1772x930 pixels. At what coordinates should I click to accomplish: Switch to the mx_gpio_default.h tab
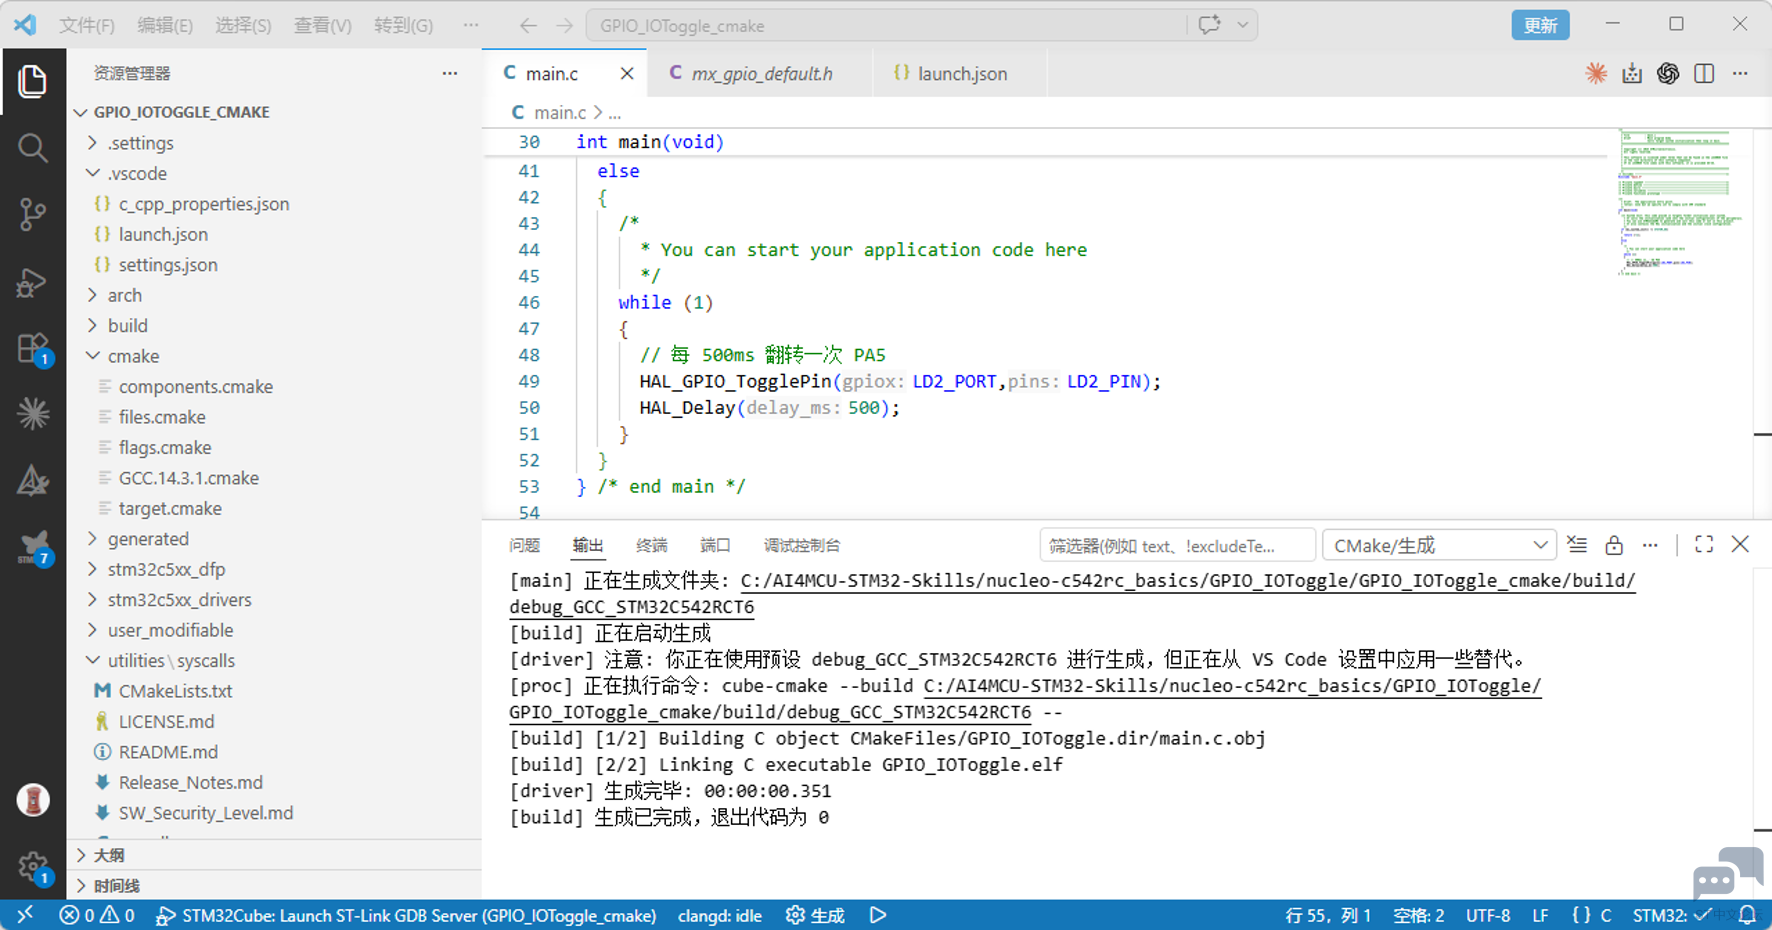[761, 73]
